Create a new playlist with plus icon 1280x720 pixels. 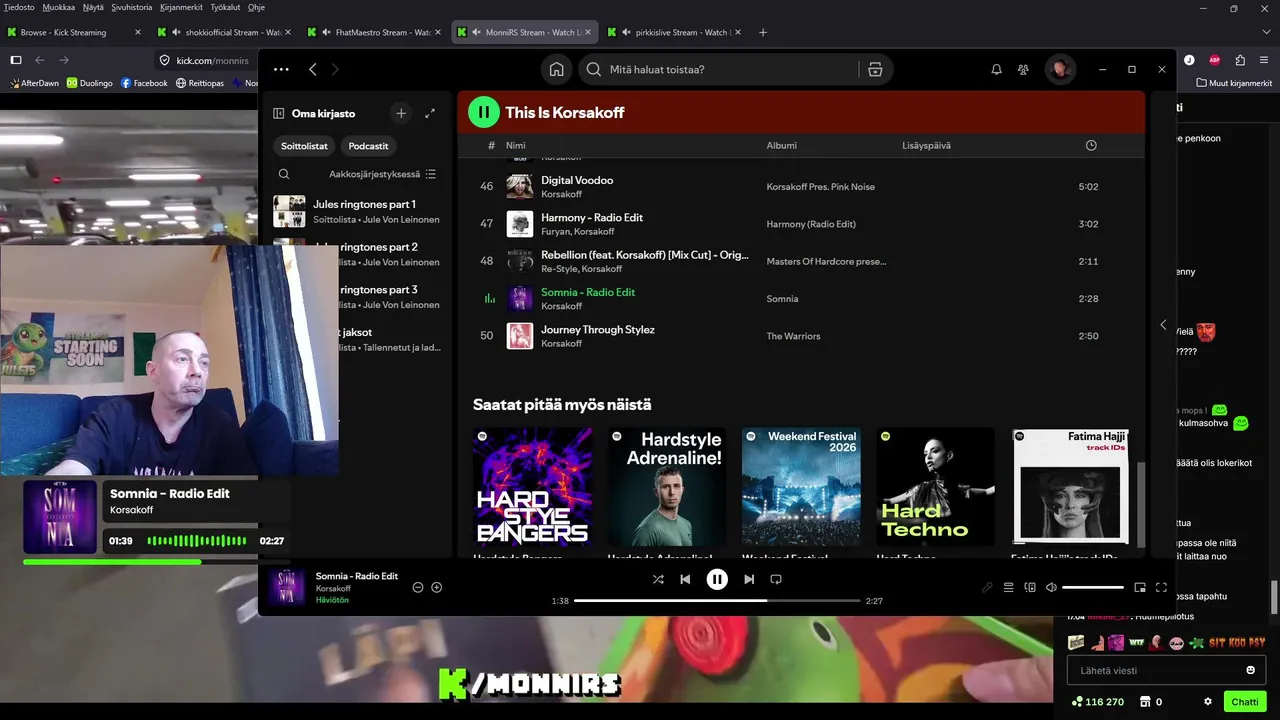(x=401, y=113)
